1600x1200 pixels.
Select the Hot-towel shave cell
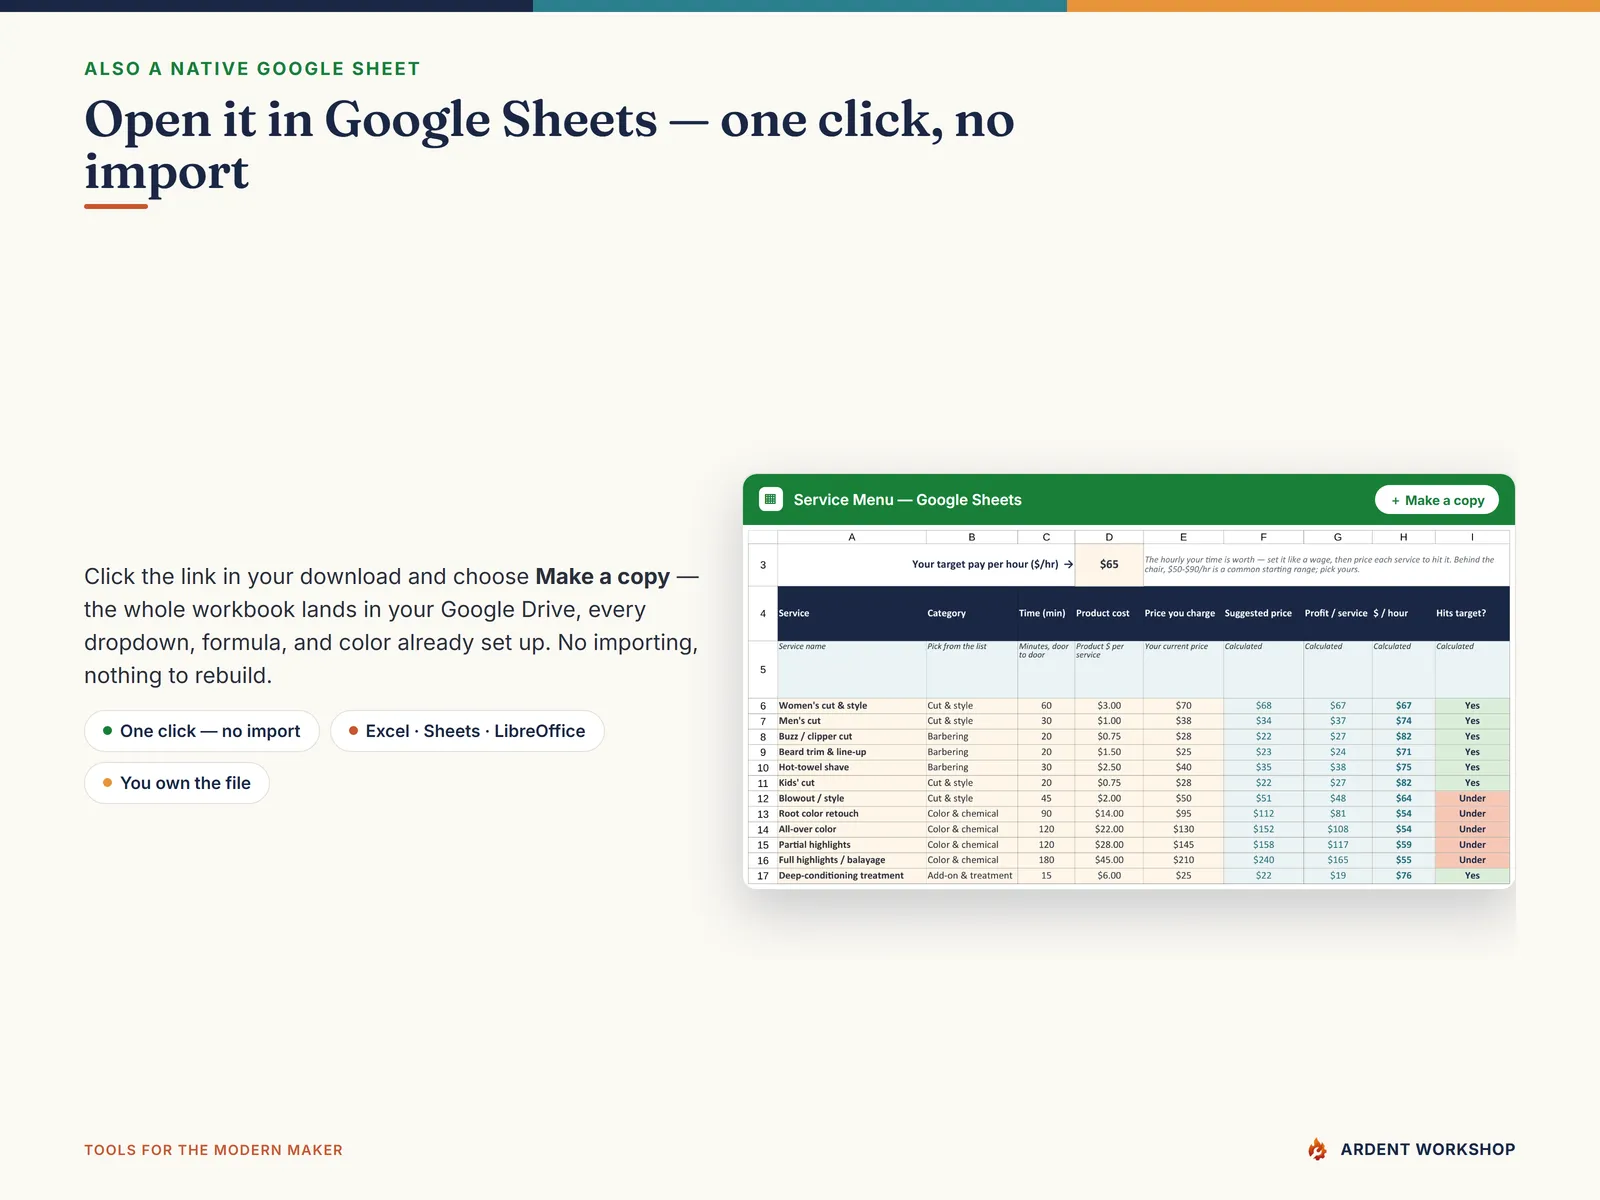click(852, 768)
